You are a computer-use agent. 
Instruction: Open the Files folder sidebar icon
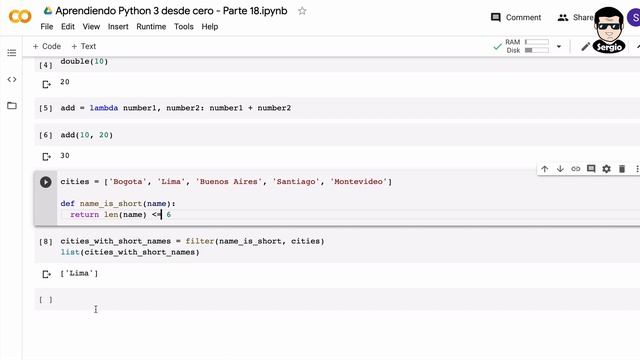[x=12, y=105]
